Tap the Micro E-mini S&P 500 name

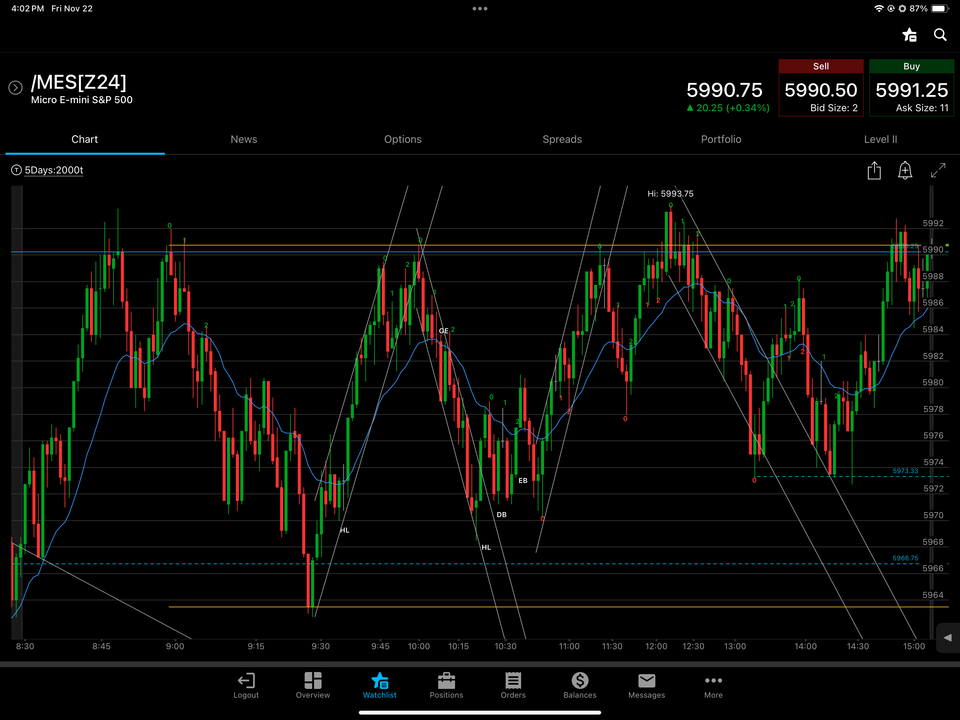click(81, 100)
